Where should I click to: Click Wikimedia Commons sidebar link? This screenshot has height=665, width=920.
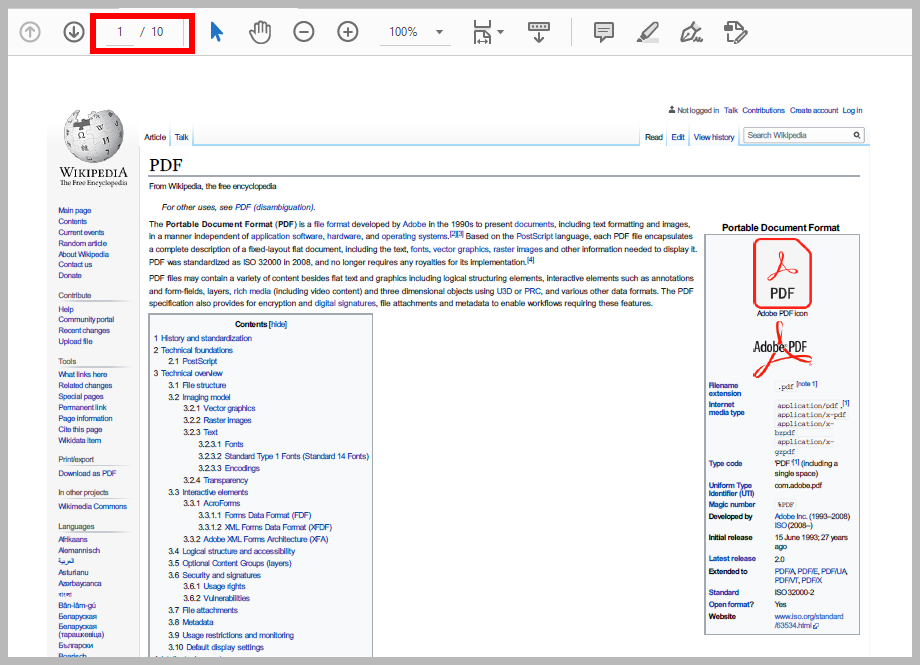(x=92, y=506)
